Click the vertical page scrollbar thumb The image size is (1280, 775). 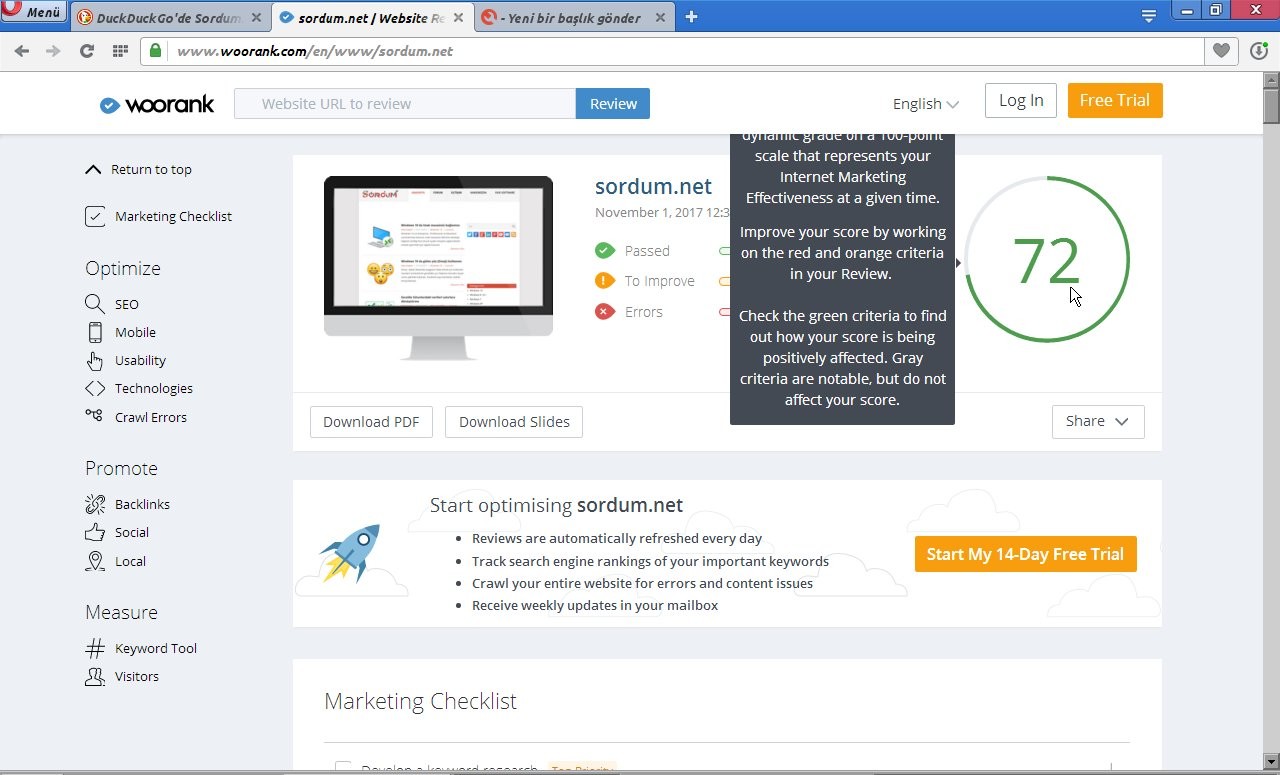[x=1271, y=106]
